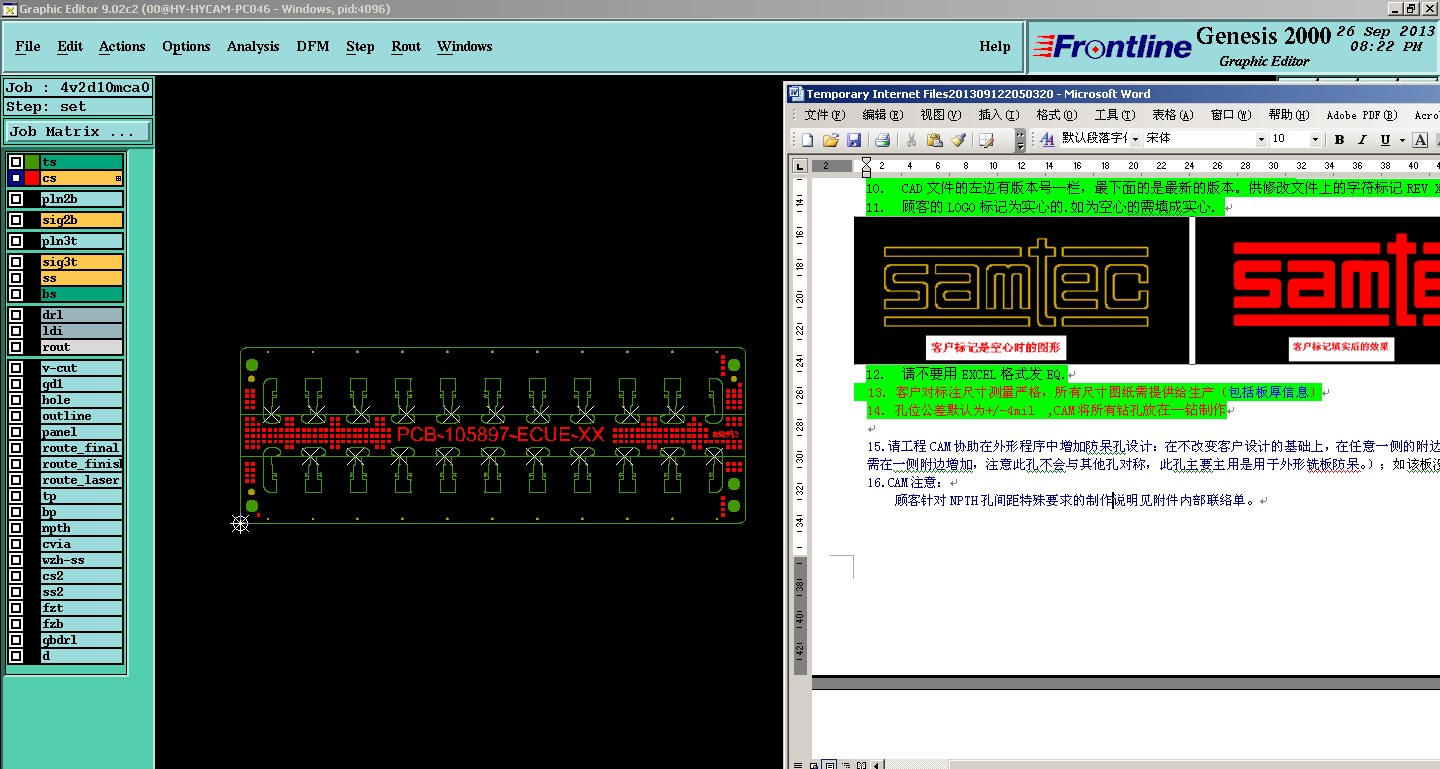This screenshot has width=1440, height=769.
Task: Click the hollow samtec logo image in Word
Action: click(x=1021, y=290)
